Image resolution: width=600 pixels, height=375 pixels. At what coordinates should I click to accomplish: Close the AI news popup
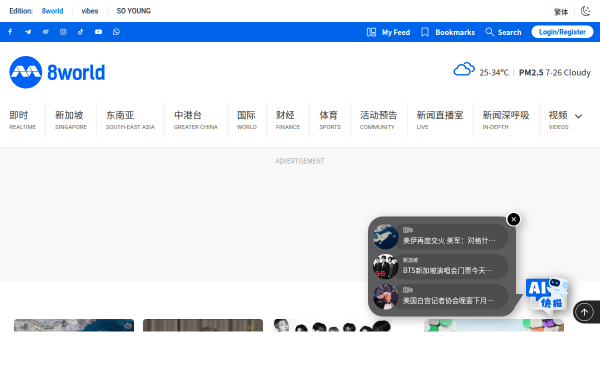(x=514, y=219)
